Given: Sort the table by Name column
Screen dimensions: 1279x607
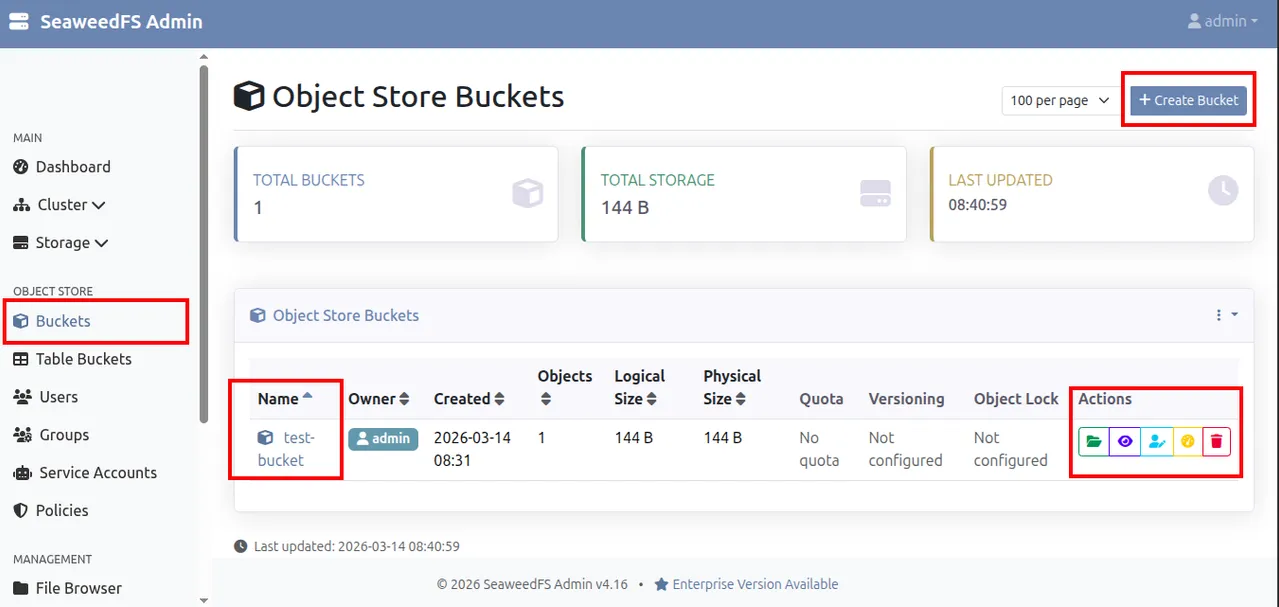Looking at the screenshot, I should [285, 398].
